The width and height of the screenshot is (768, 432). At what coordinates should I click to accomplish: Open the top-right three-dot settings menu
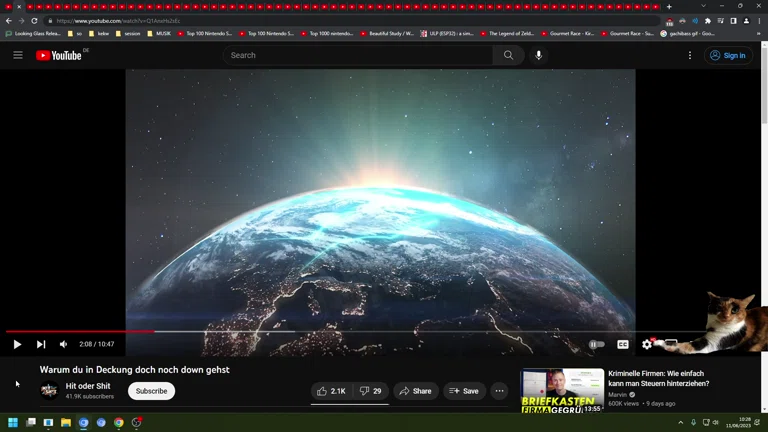pyautogui.click(x=690, y=55)
